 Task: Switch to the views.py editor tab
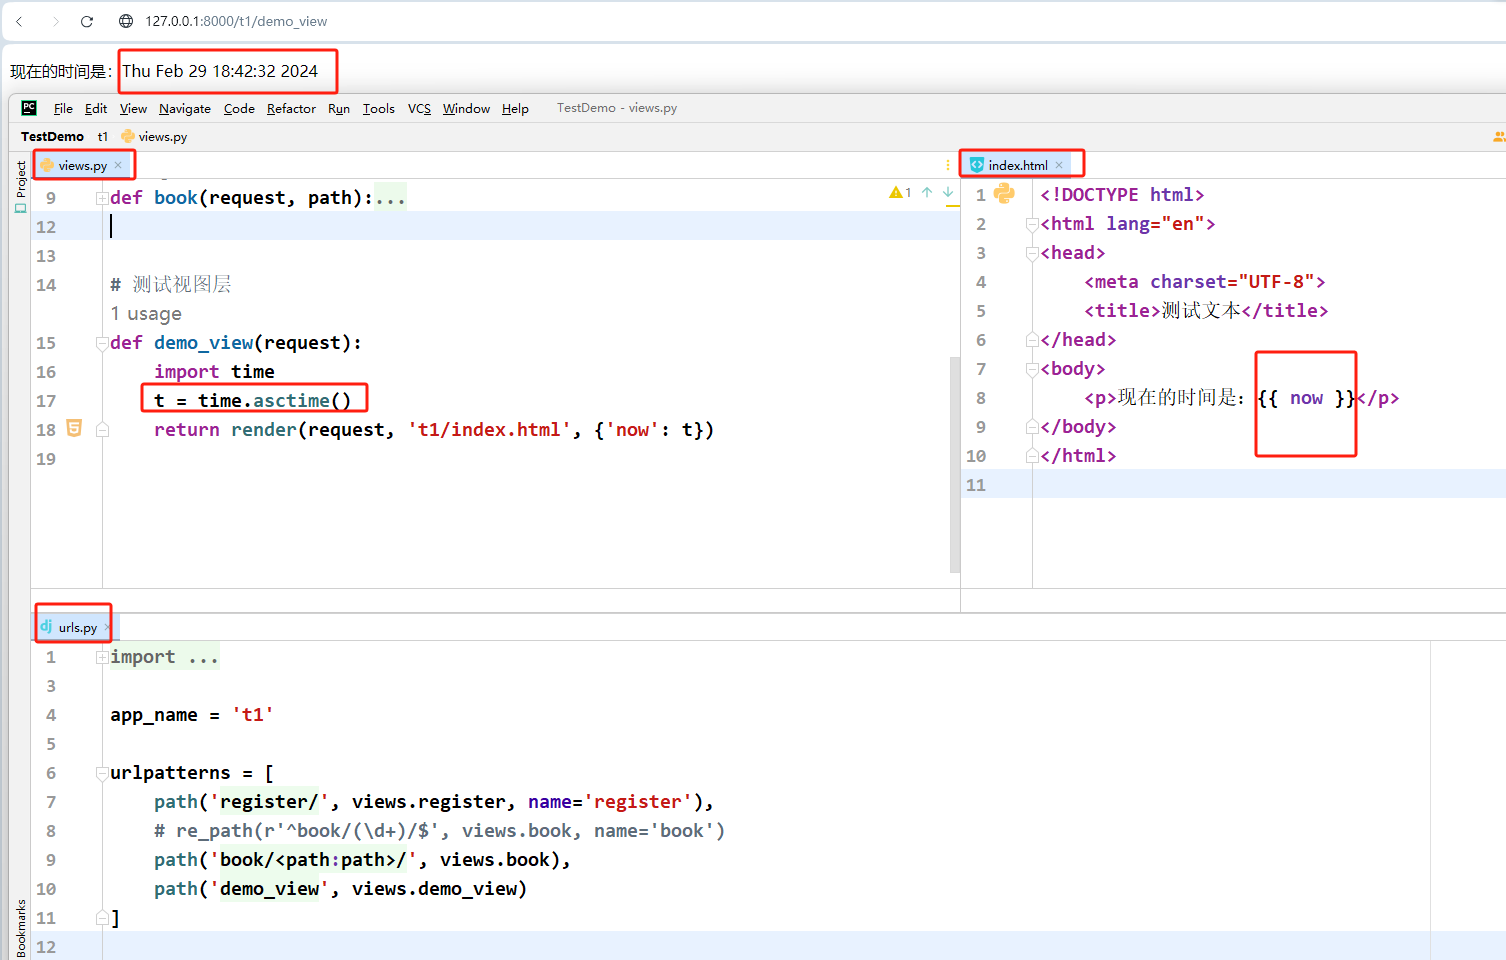(x=82, y=165)
